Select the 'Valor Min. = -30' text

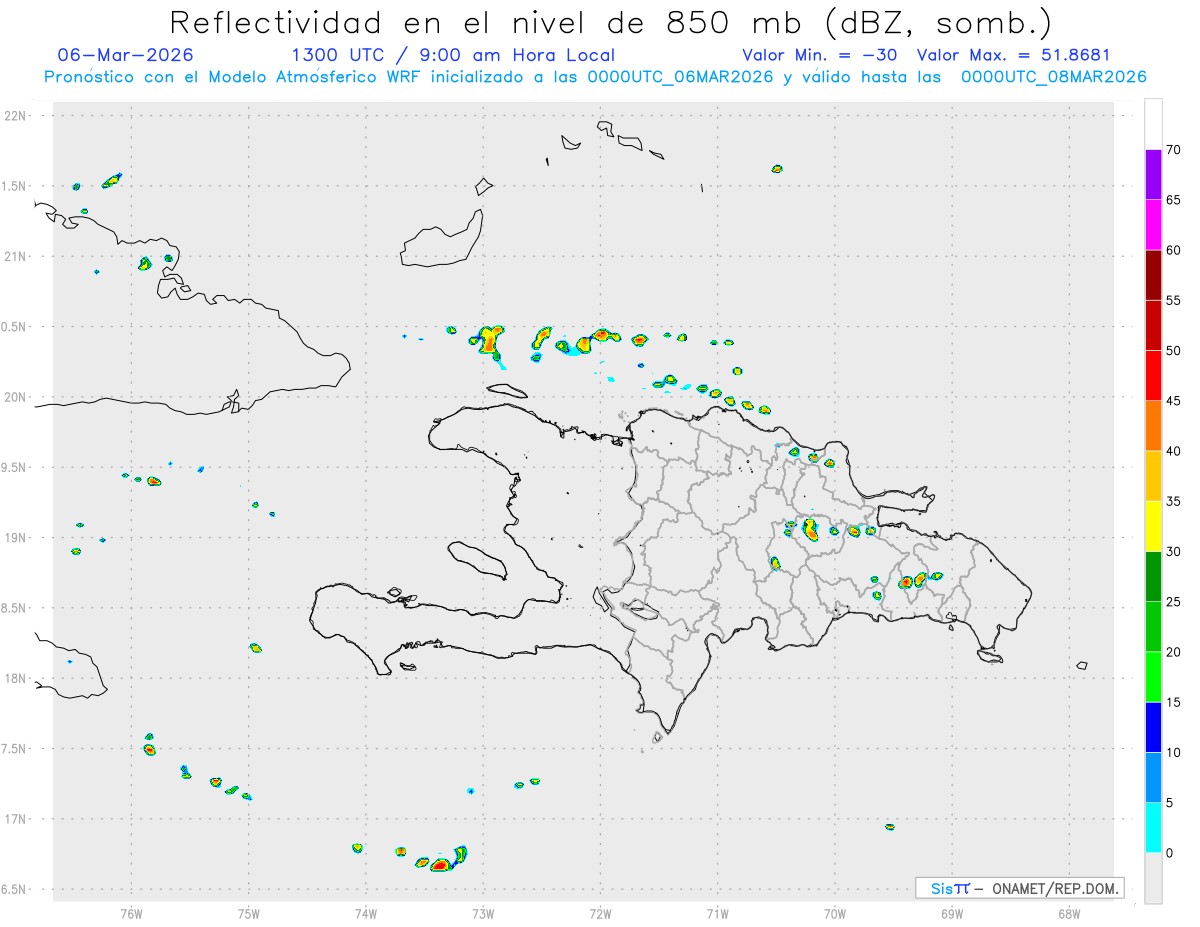click(822, 55)
